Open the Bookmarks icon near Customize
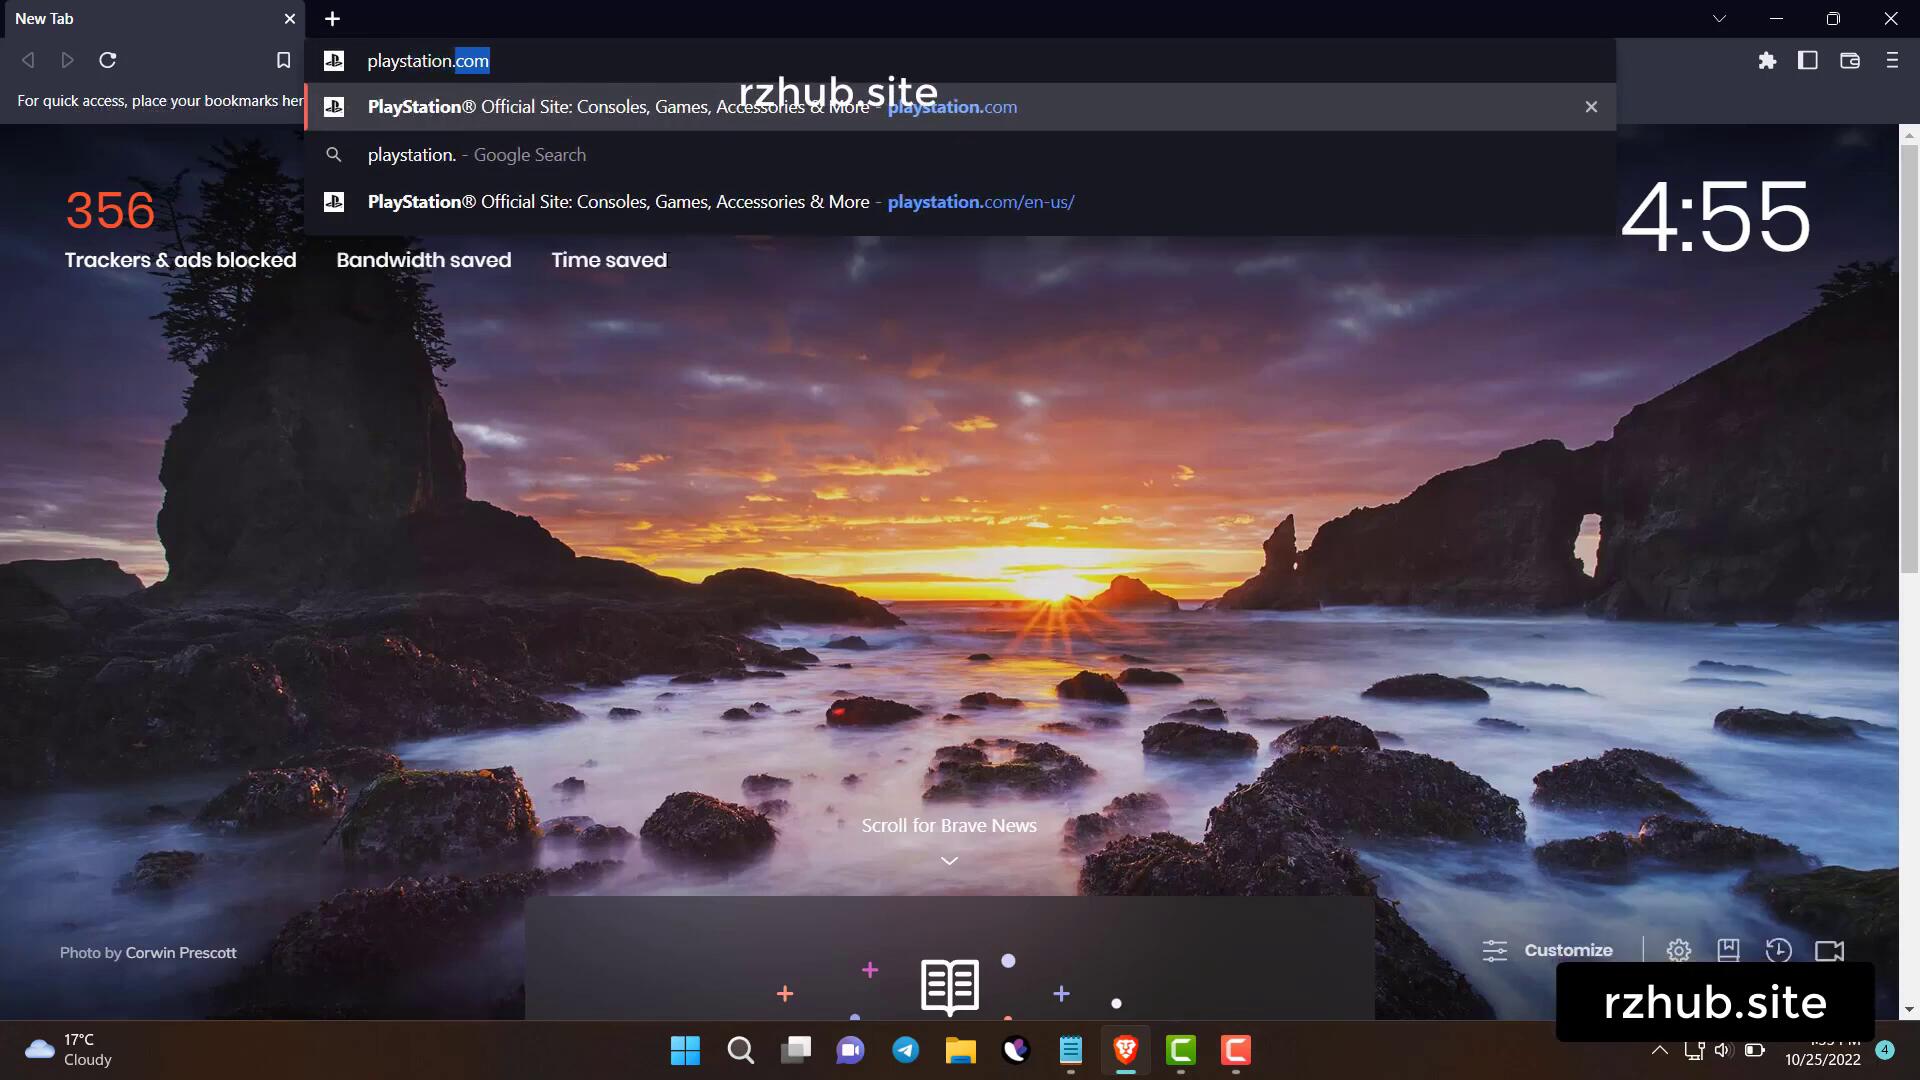The width and height of the screenshot is (1920, 1080). pos(1728,951)
